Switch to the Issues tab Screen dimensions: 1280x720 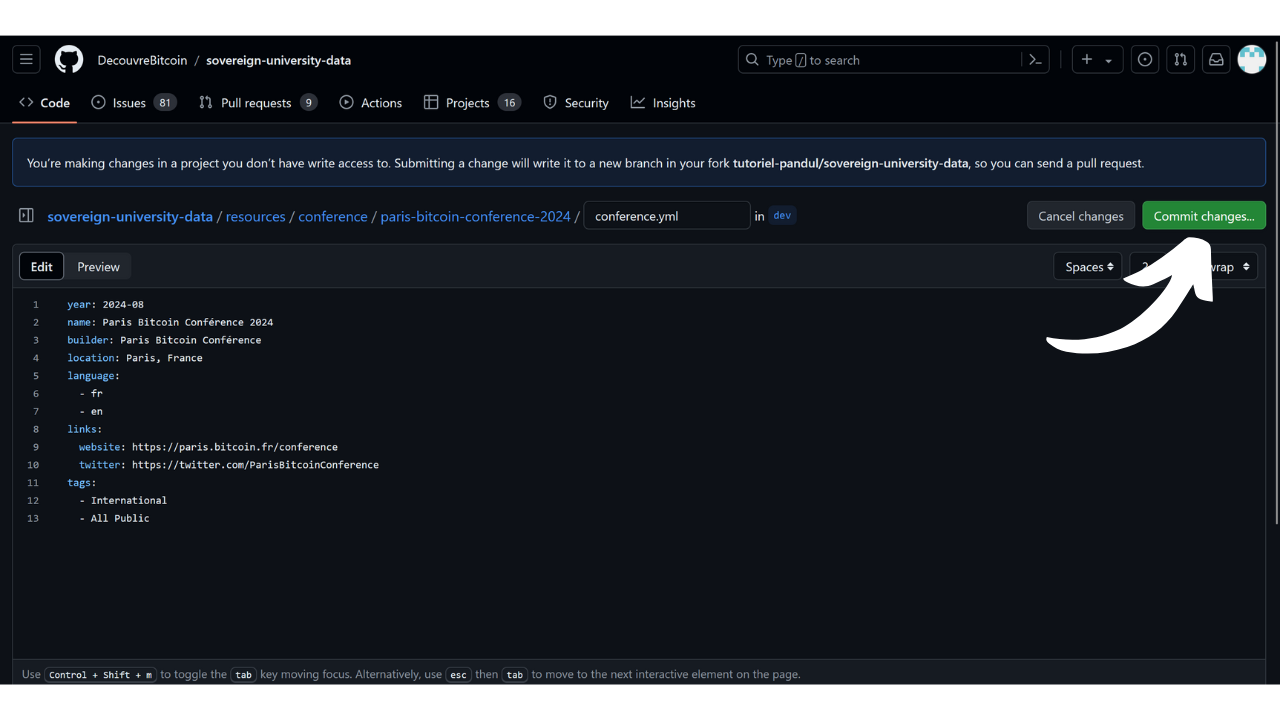tap(134, 103)
